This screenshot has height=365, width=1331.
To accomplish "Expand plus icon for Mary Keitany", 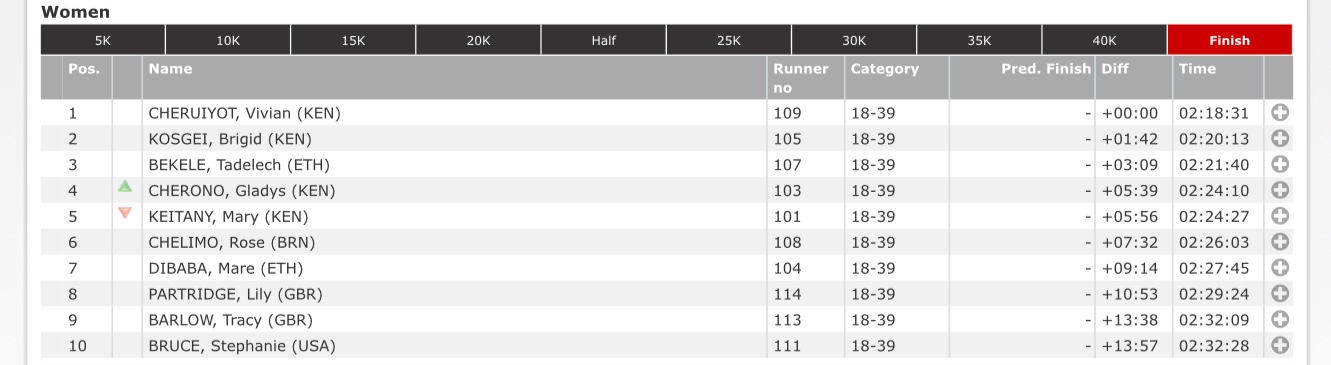I will [1279, 216].
